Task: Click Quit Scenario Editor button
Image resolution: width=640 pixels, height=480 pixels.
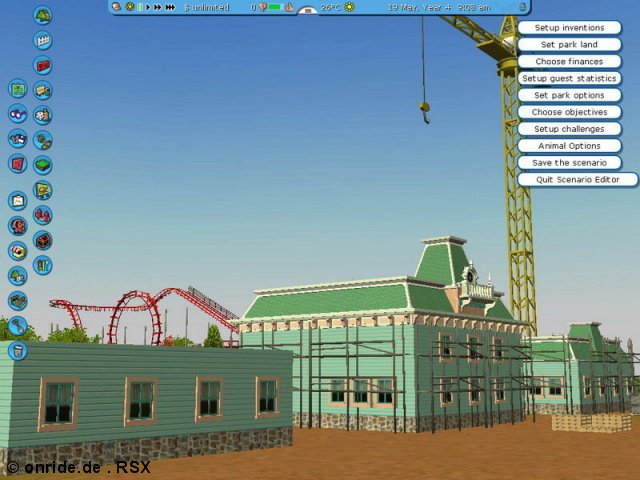Action: (x=578, y=180)
